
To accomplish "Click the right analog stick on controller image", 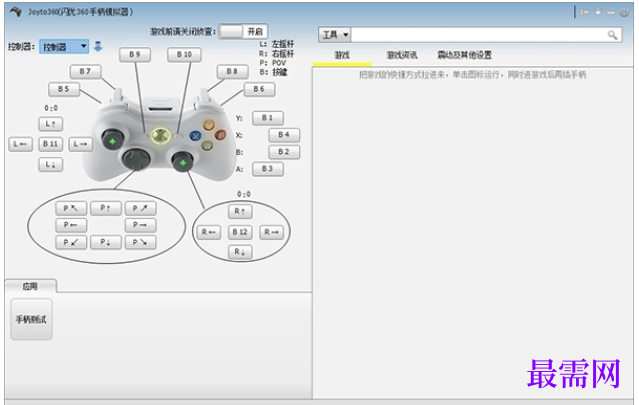I will [x=183, y=162].
